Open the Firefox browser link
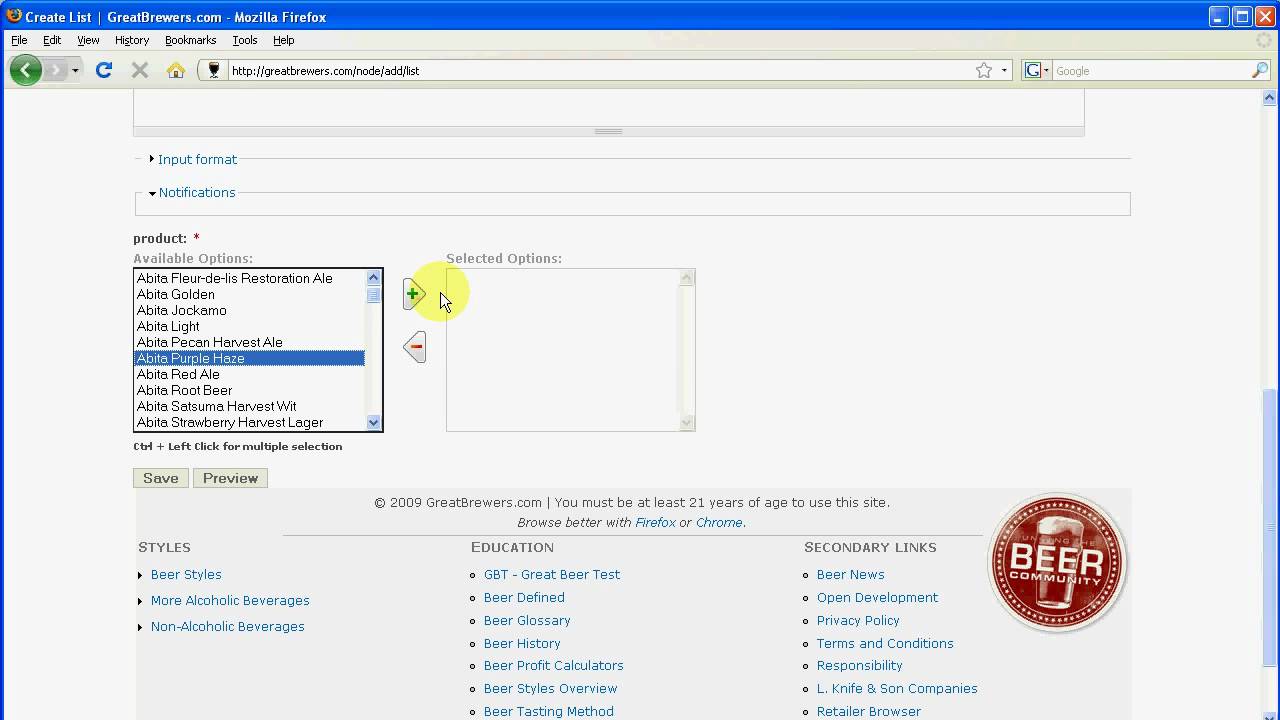The image size is (1280, 720). [655, 522]
